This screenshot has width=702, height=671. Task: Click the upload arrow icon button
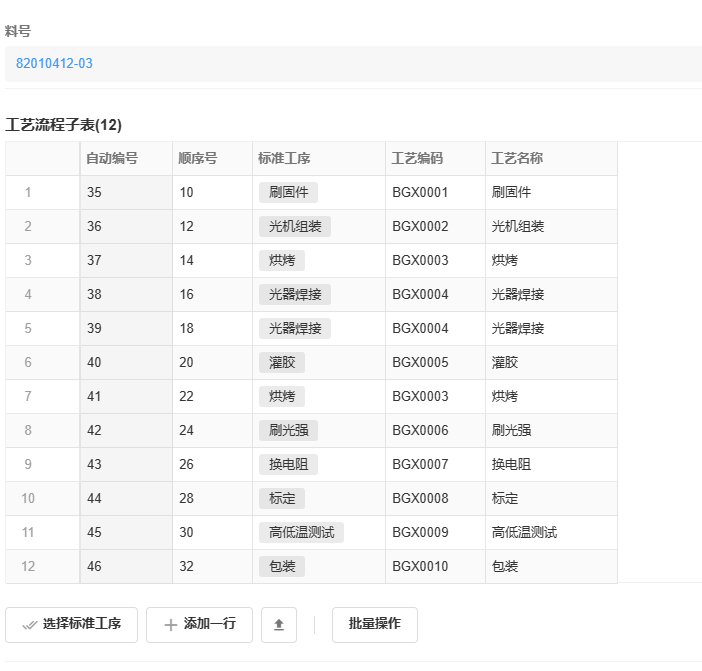tap(279, 624)
